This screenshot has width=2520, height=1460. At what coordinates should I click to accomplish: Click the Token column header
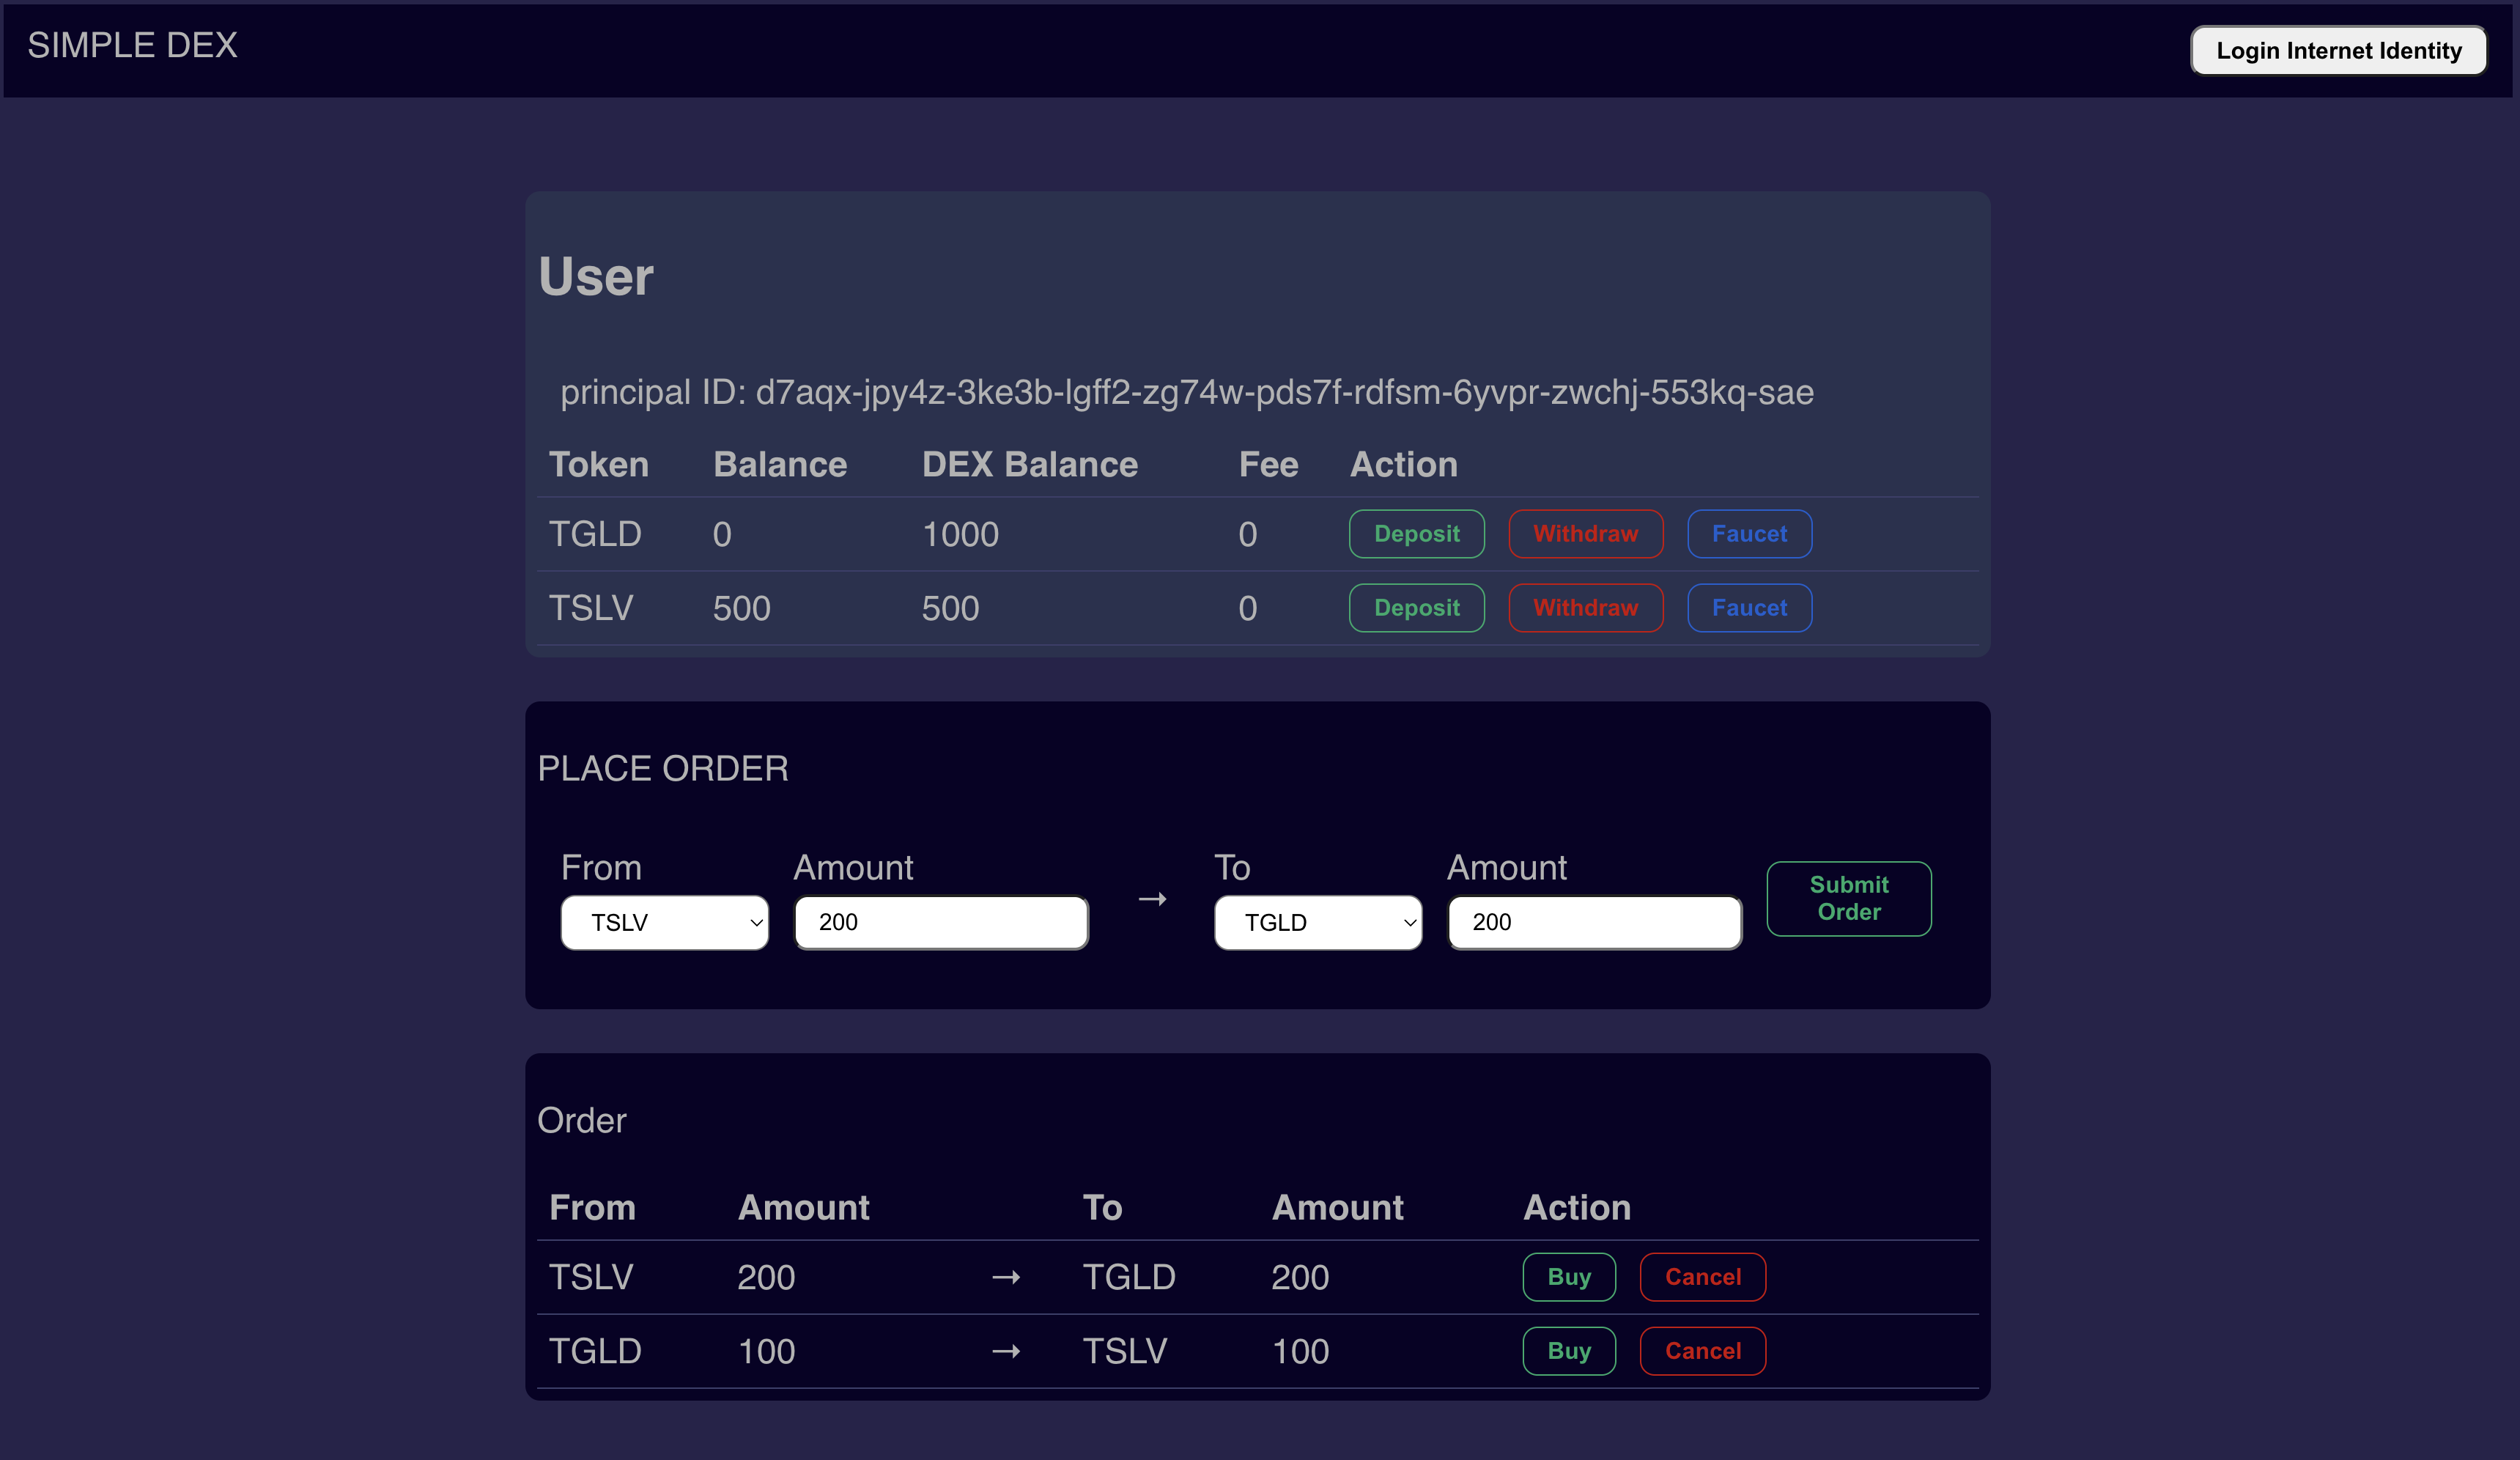point(599,464)
